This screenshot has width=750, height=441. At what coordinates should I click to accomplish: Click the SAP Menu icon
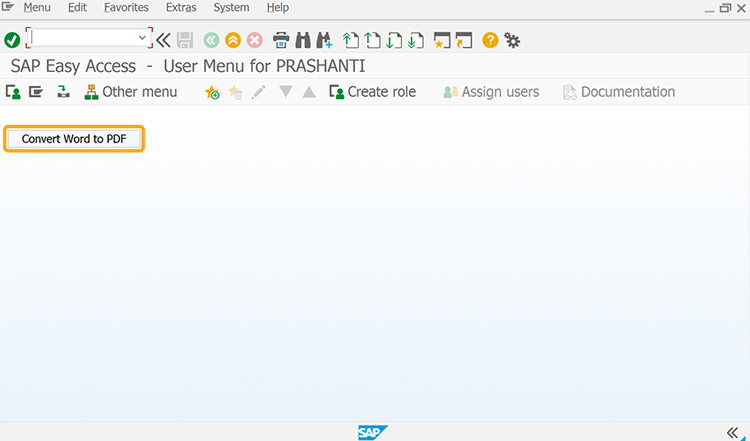[x=36, y=91]
